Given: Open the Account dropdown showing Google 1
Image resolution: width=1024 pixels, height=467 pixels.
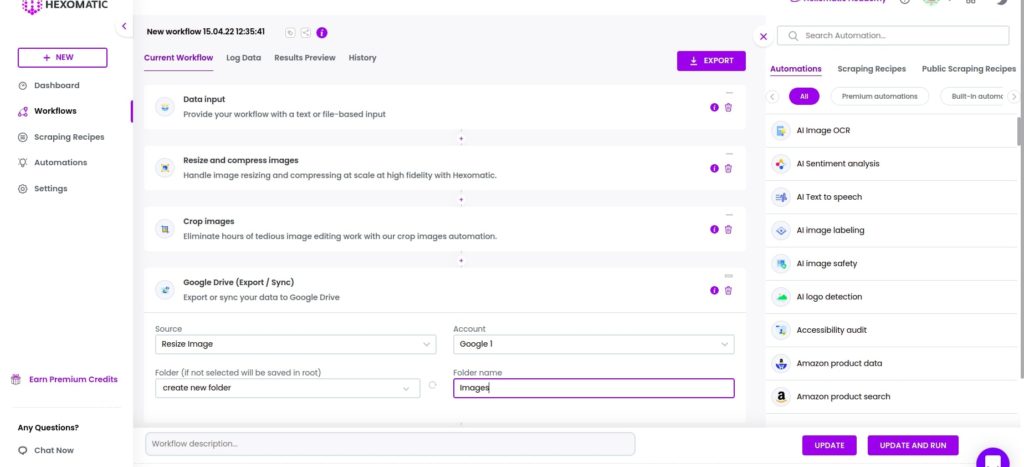Looking at the screenshot, I should [594, 344].
